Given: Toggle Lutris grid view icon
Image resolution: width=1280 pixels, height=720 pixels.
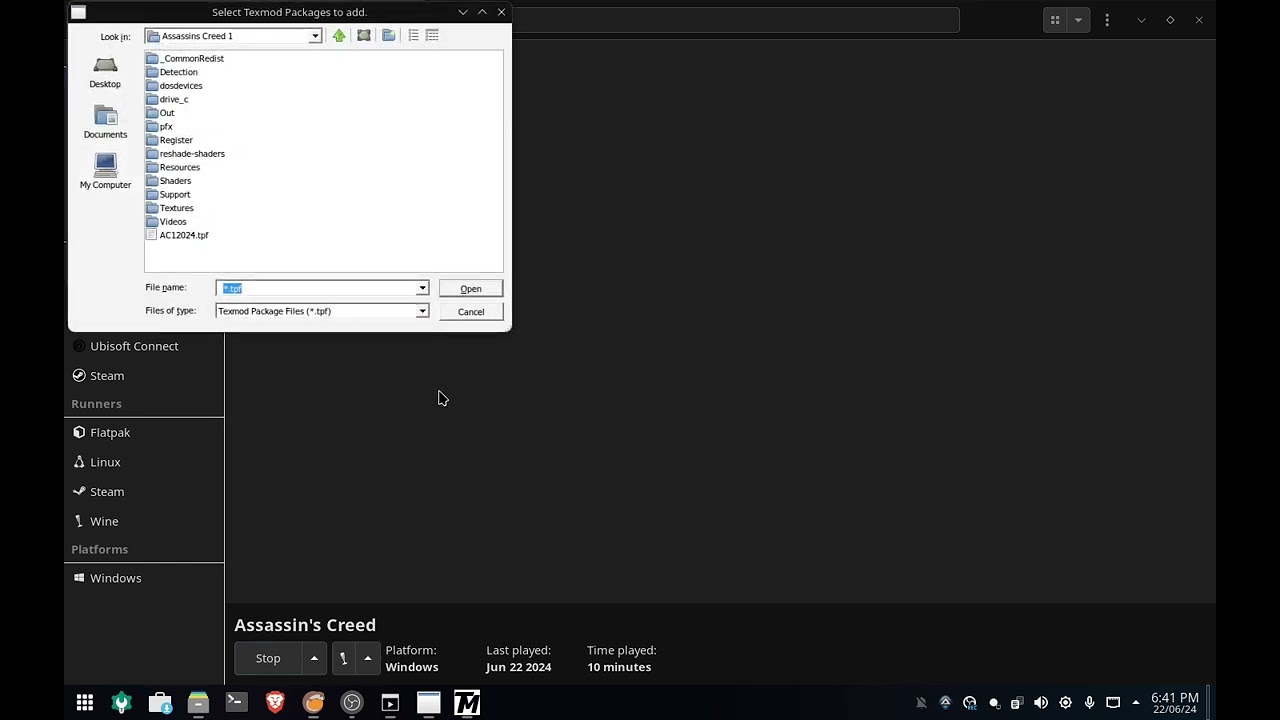Looking at the screenshot, I should tap(1055, 20).
